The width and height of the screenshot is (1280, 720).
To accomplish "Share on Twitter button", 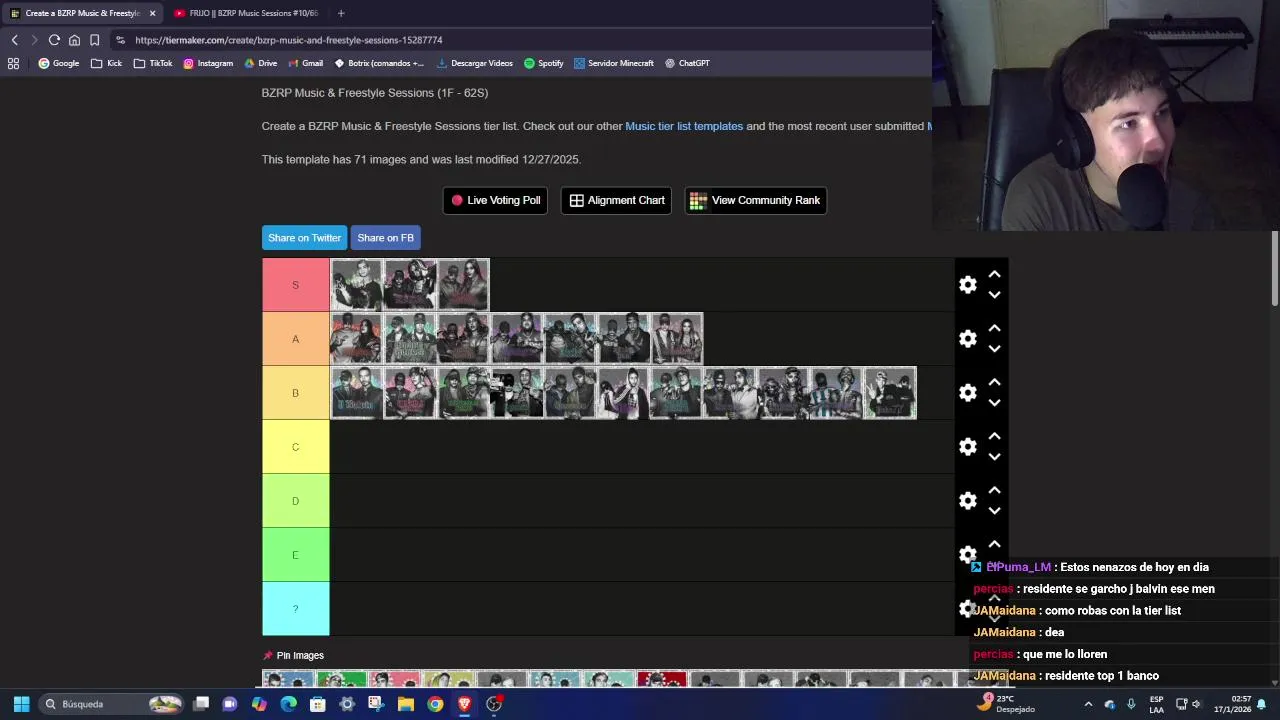I will point(304,238).
